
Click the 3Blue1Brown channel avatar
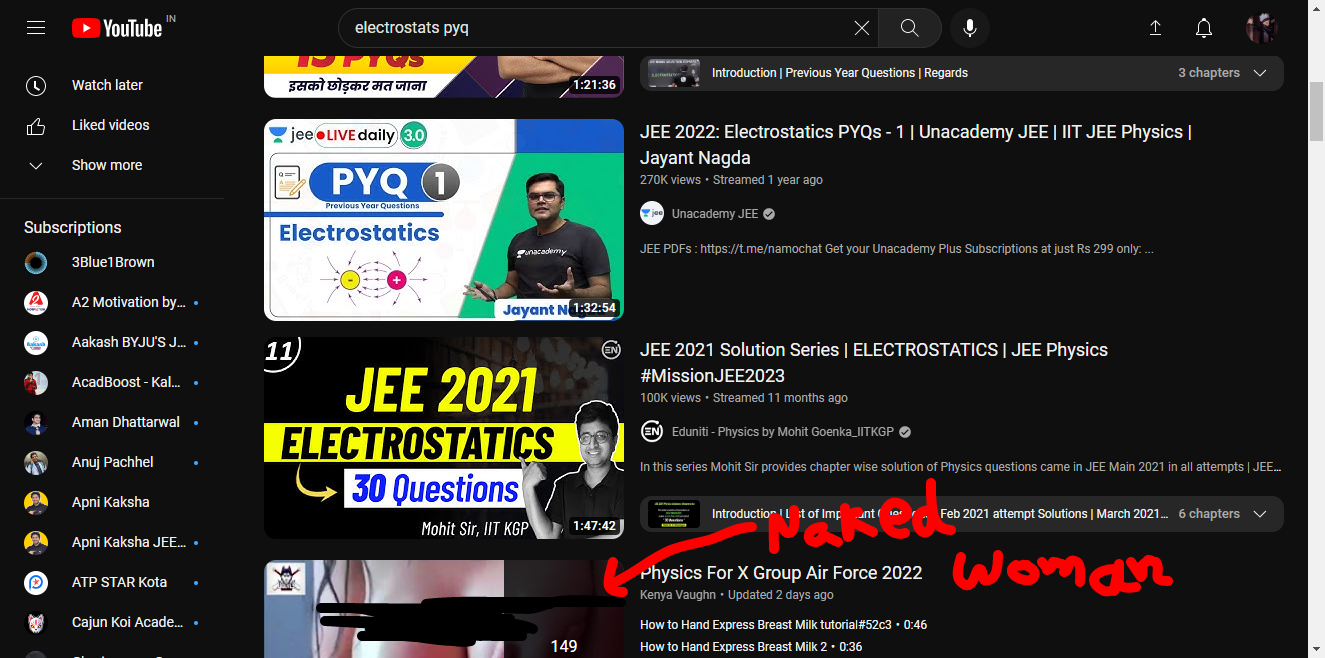pos(36,262)
